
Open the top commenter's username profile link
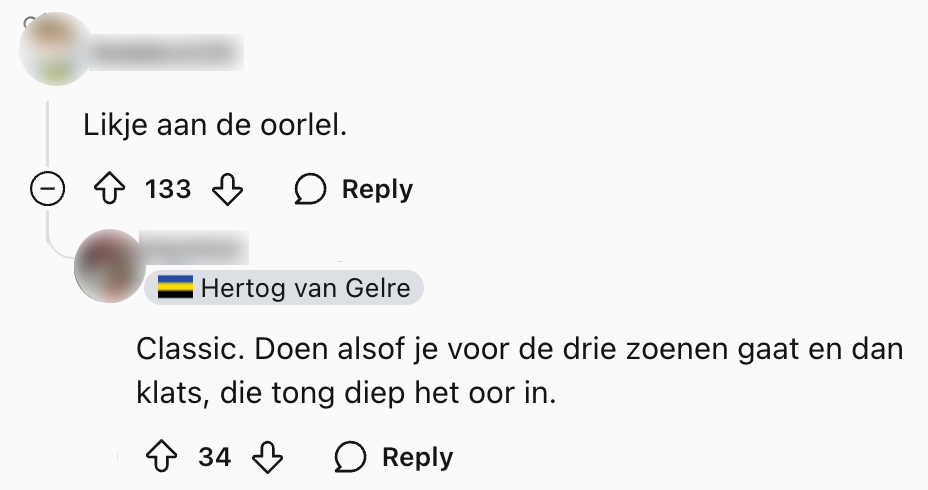coord(165,48)
